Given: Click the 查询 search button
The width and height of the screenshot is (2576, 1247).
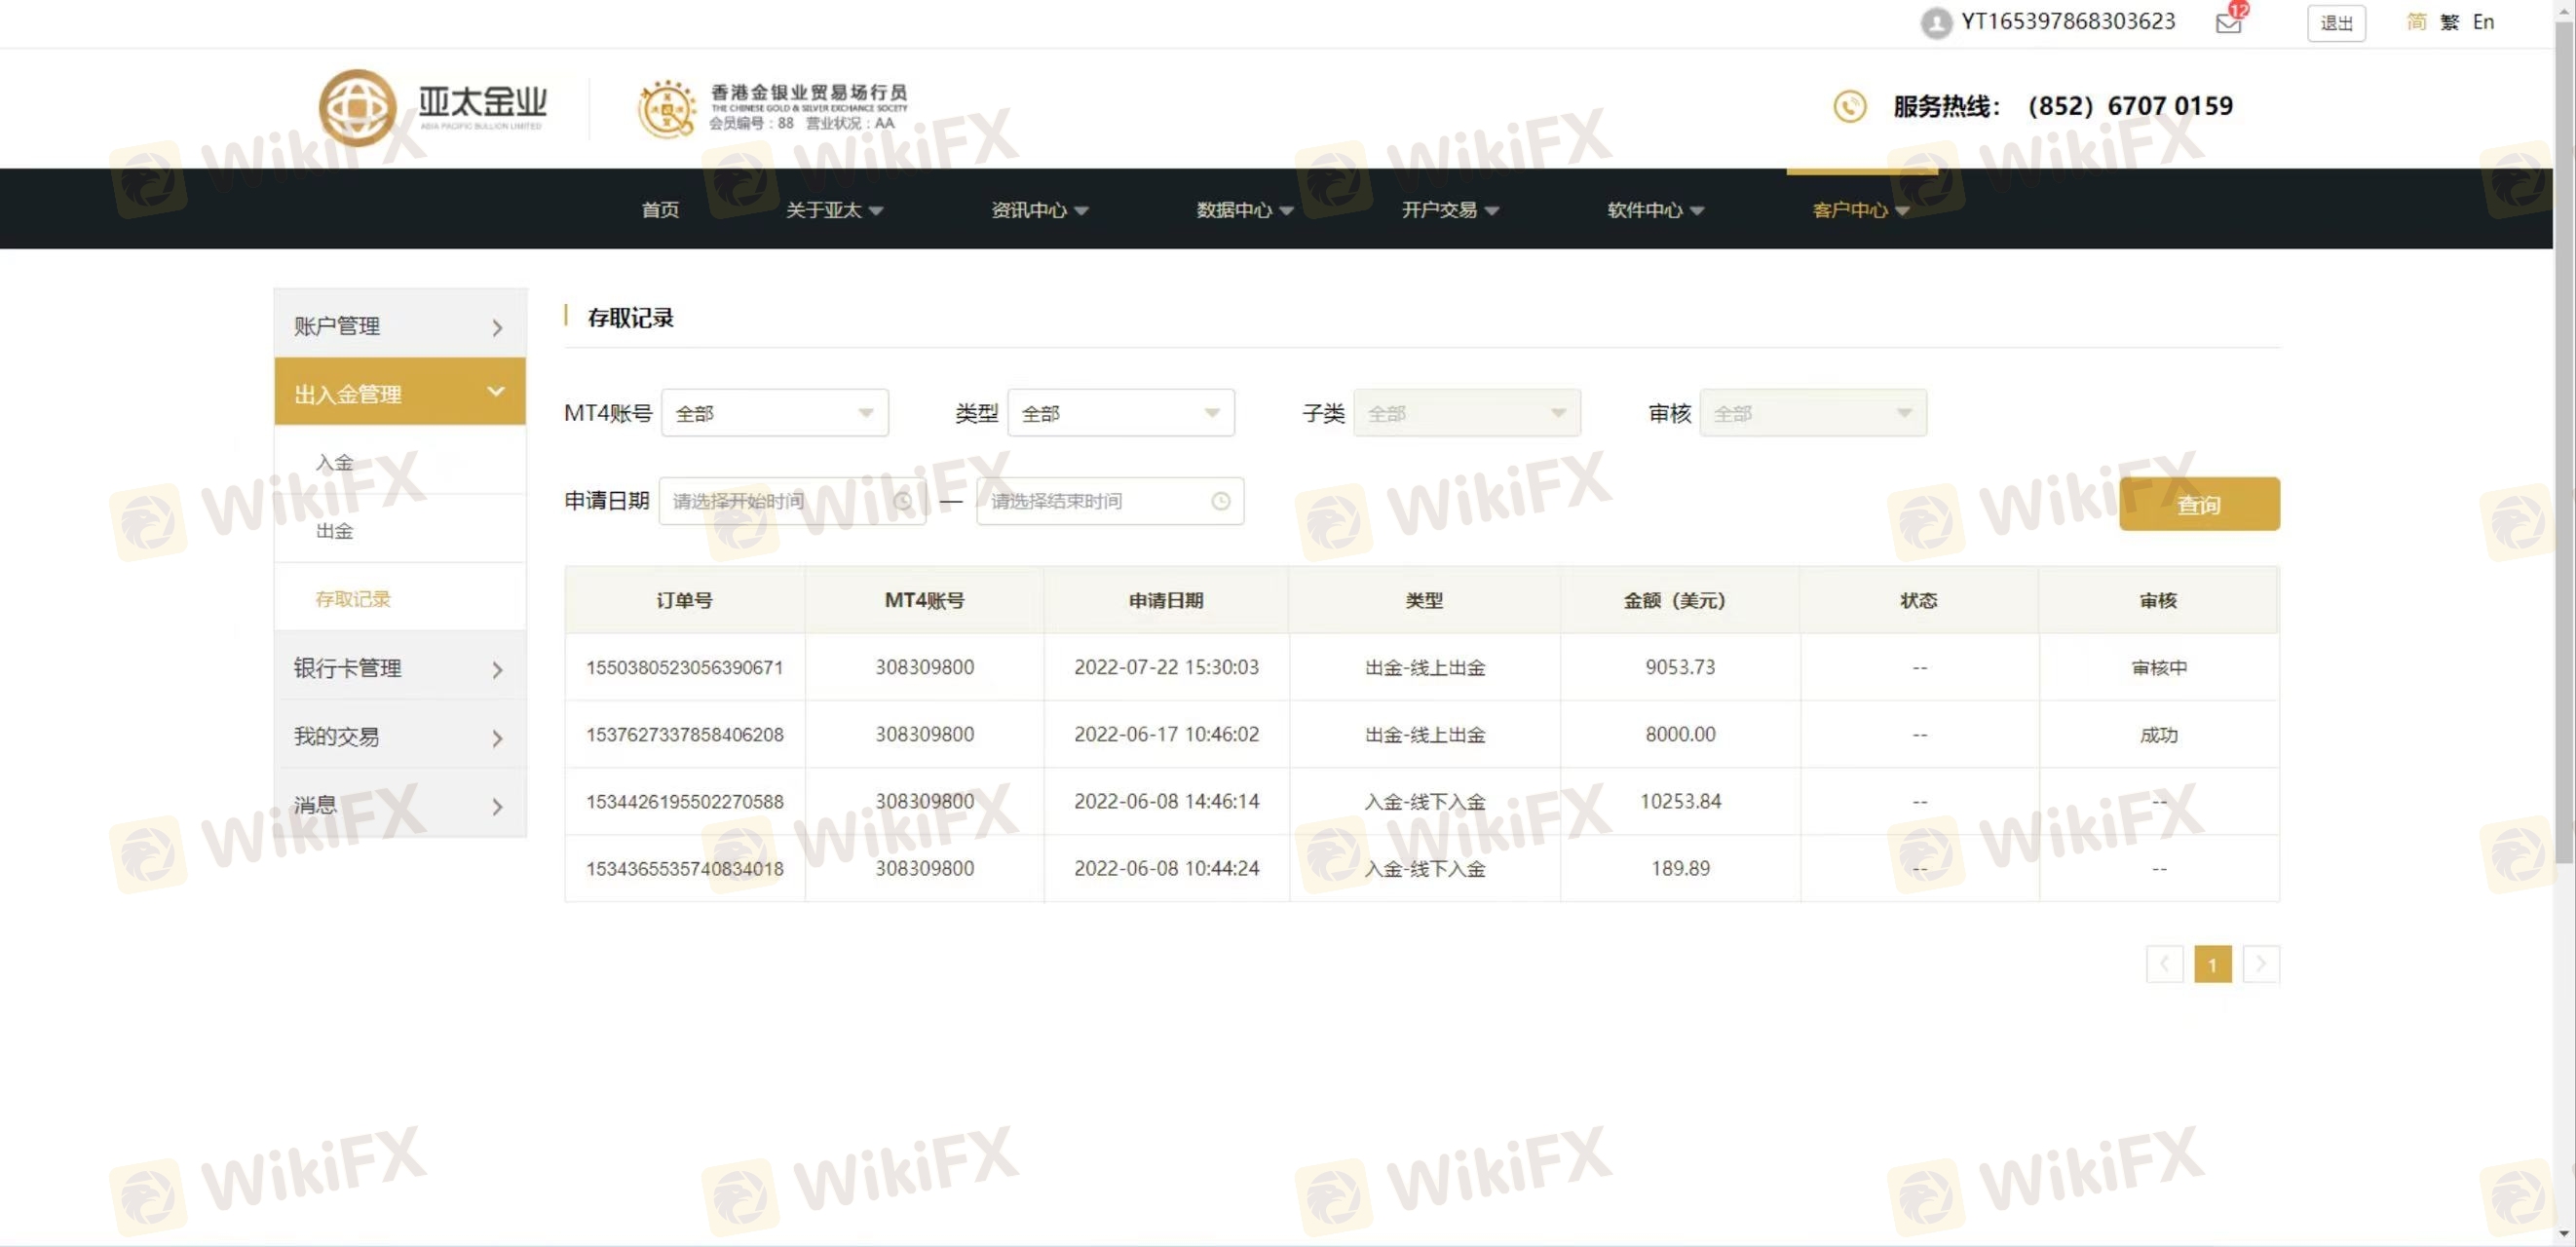Looking at the screenshot, I should [2198, 504].
